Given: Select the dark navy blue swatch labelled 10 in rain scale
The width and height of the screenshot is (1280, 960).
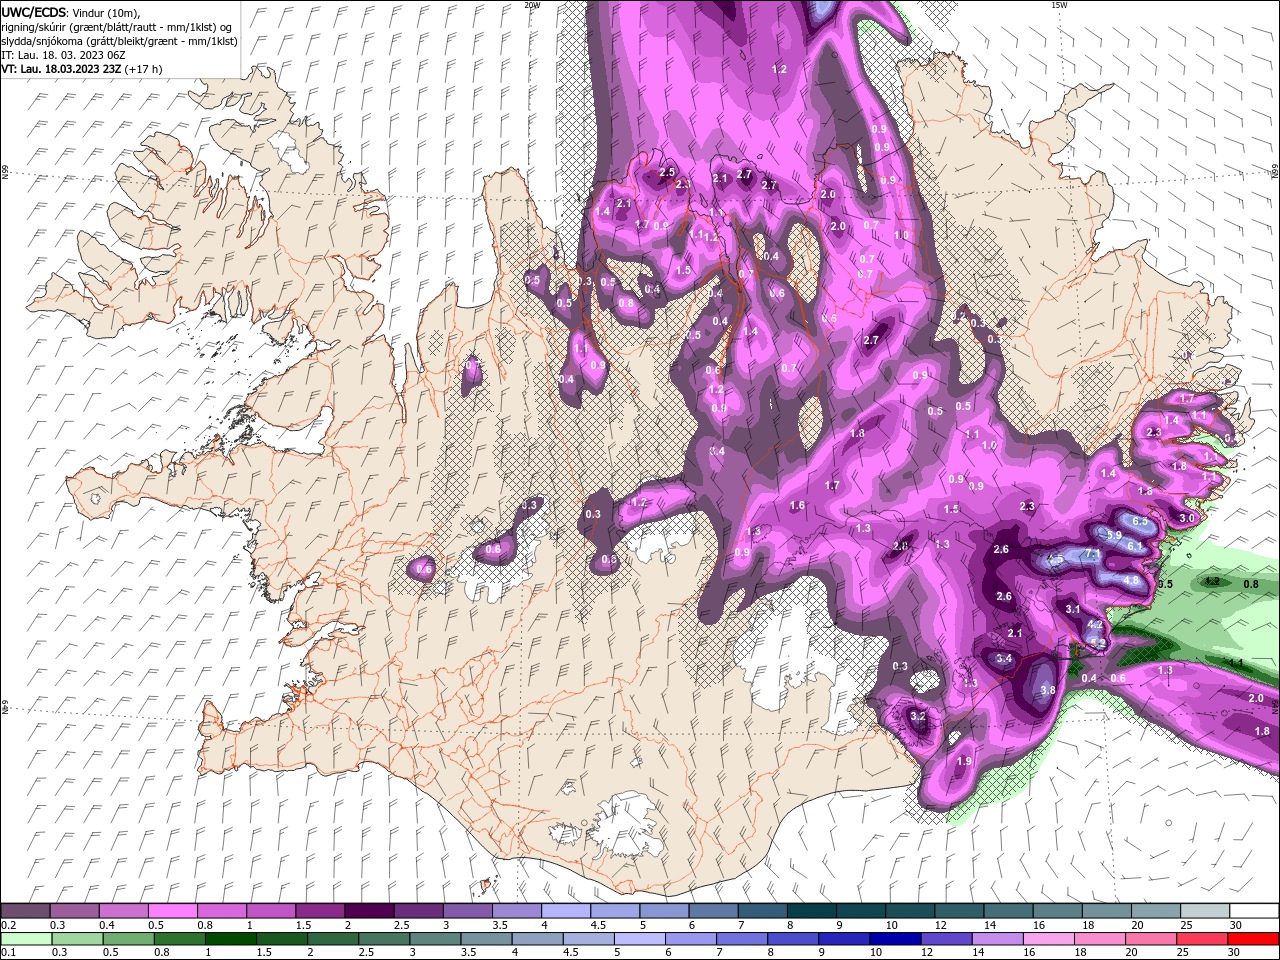Looking at the screenshot, I should click(893, 939).
